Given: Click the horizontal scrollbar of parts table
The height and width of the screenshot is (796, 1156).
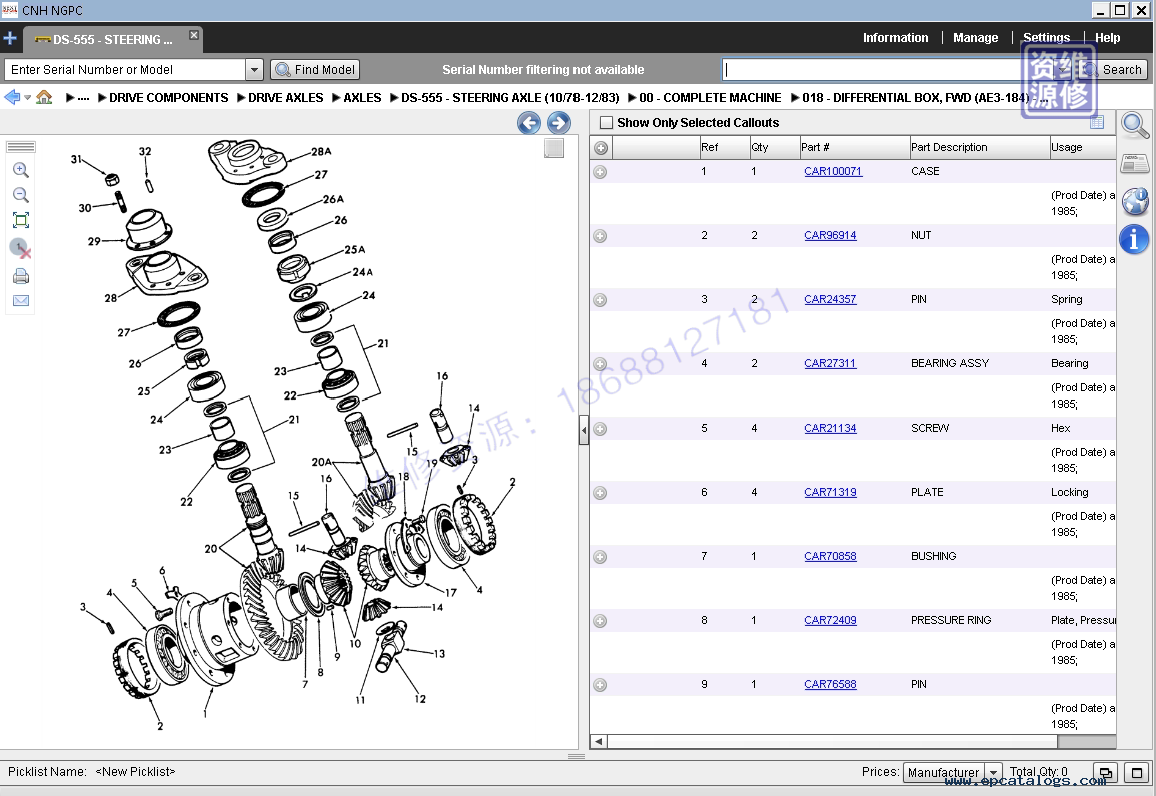Looking at the screenshot, I should point(830,742).
